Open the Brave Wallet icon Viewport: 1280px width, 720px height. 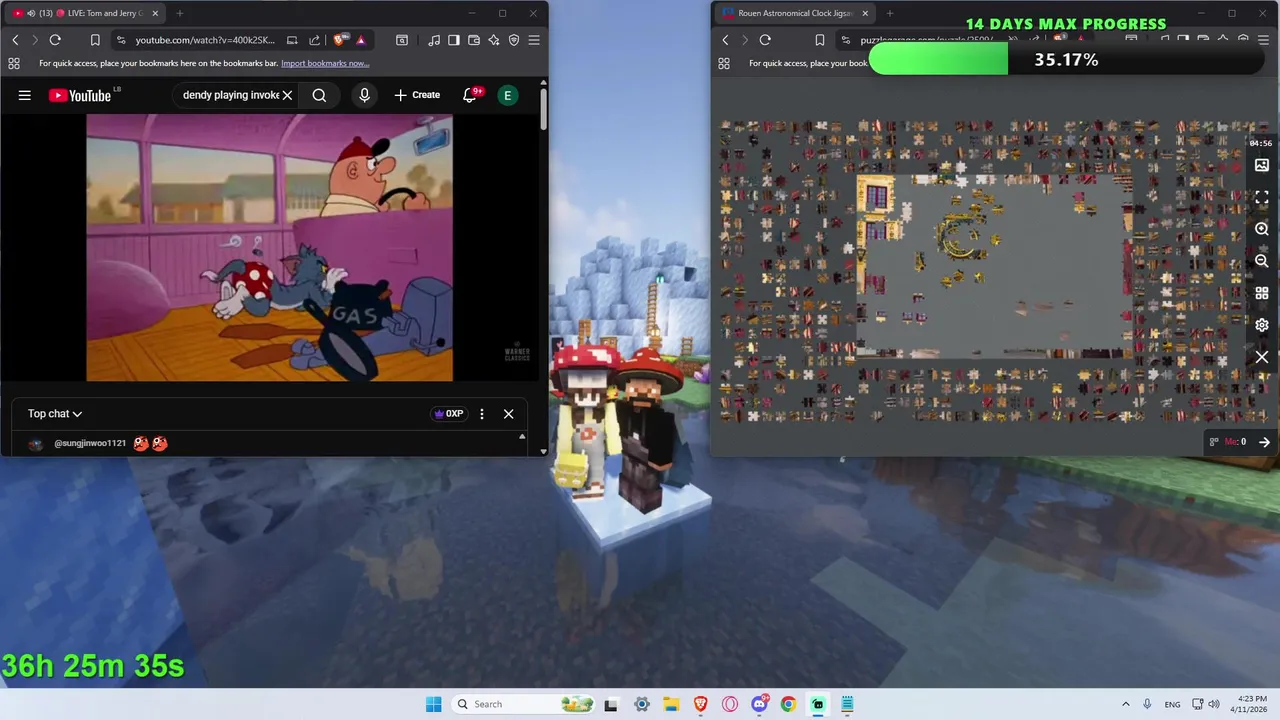pos(474,40)
